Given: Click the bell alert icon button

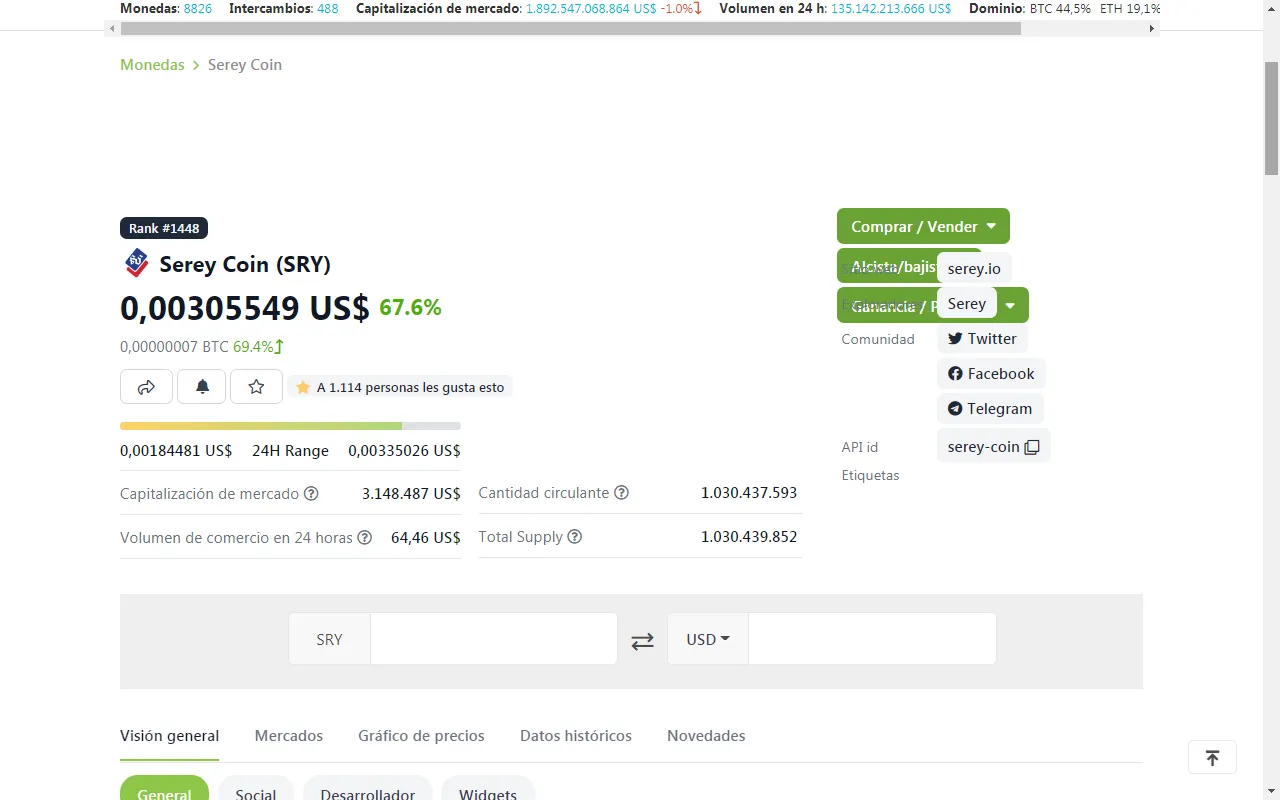Looking at the screenshot, I should tap(202, 387).
